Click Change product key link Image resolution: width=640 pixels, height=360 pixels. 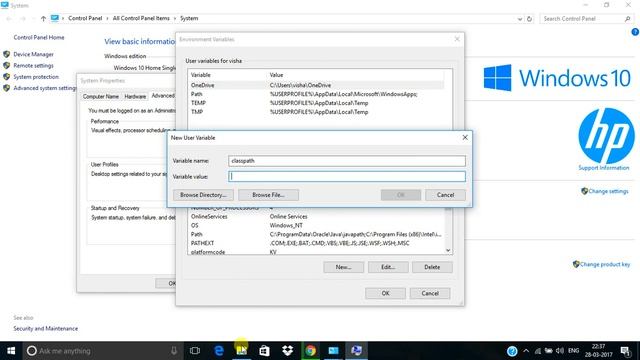[605, 264]
